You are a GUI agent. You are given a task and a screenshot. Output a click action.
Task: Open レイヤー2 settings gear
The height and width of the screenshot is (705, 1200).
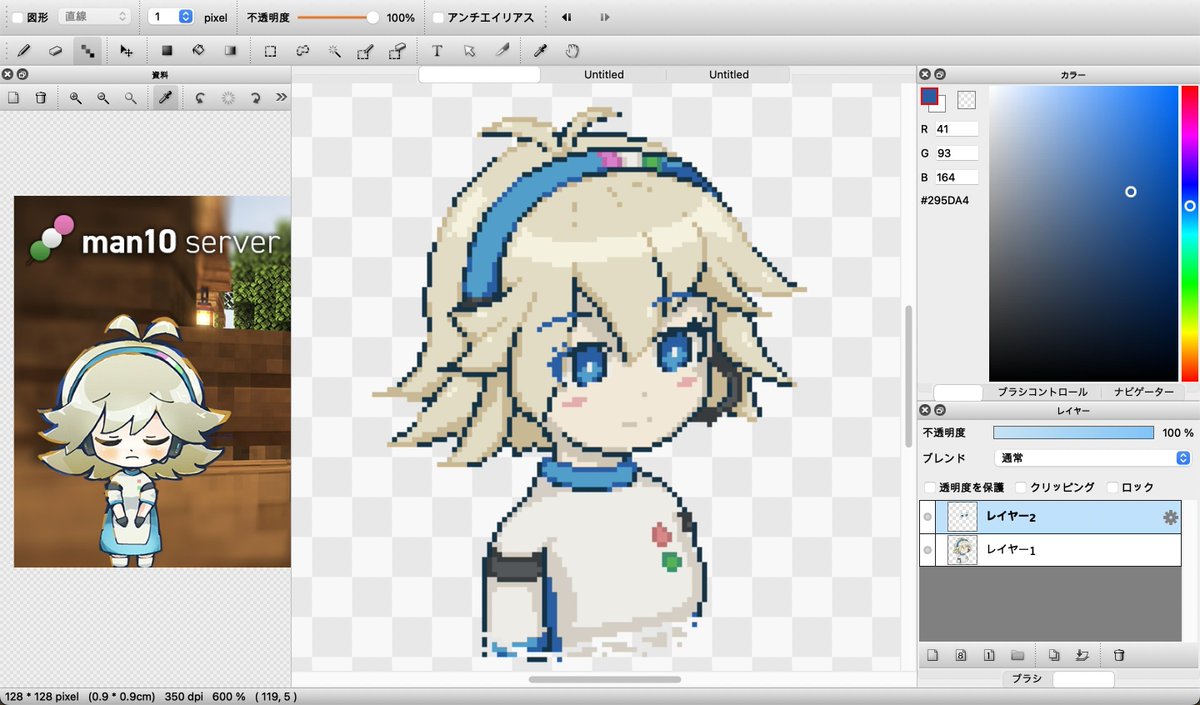[1170, 517]
